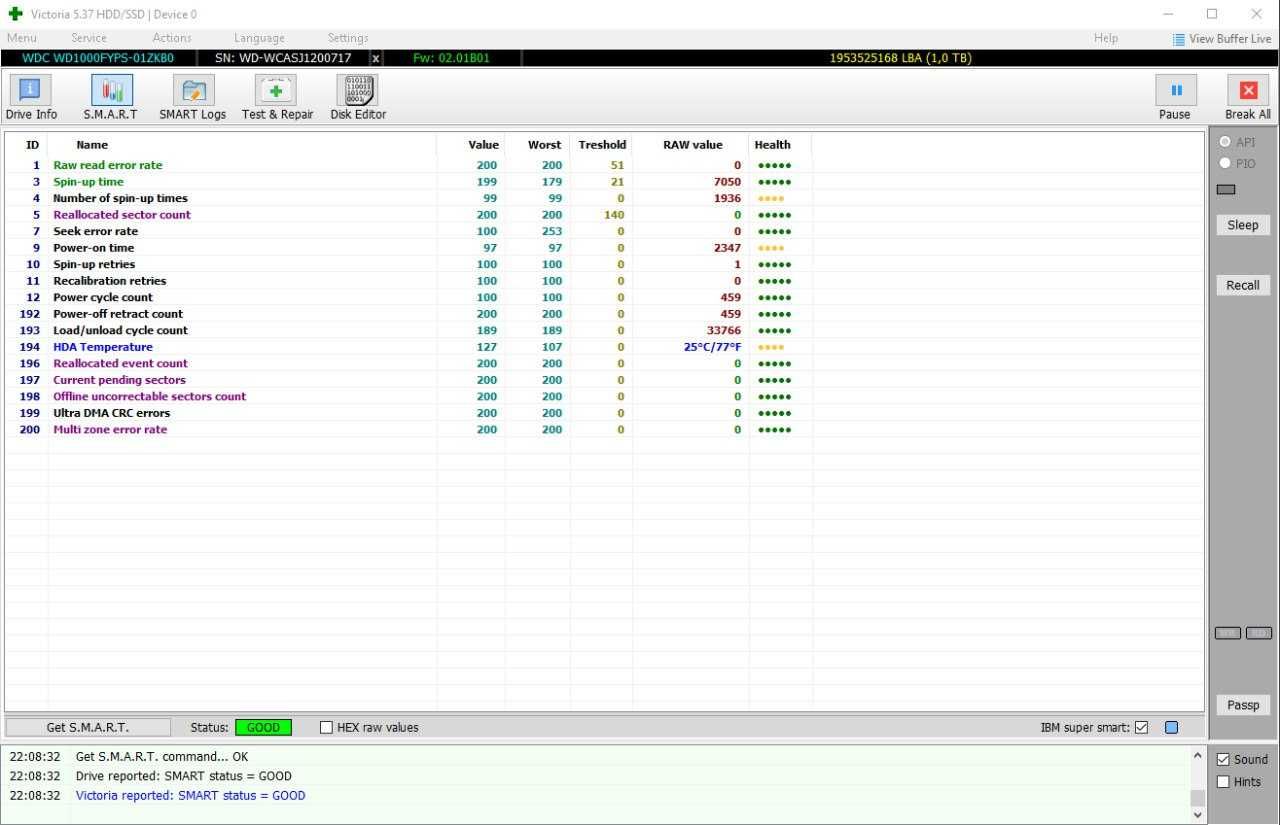
Task: Click the Passp button
Action: (1243, 705)
